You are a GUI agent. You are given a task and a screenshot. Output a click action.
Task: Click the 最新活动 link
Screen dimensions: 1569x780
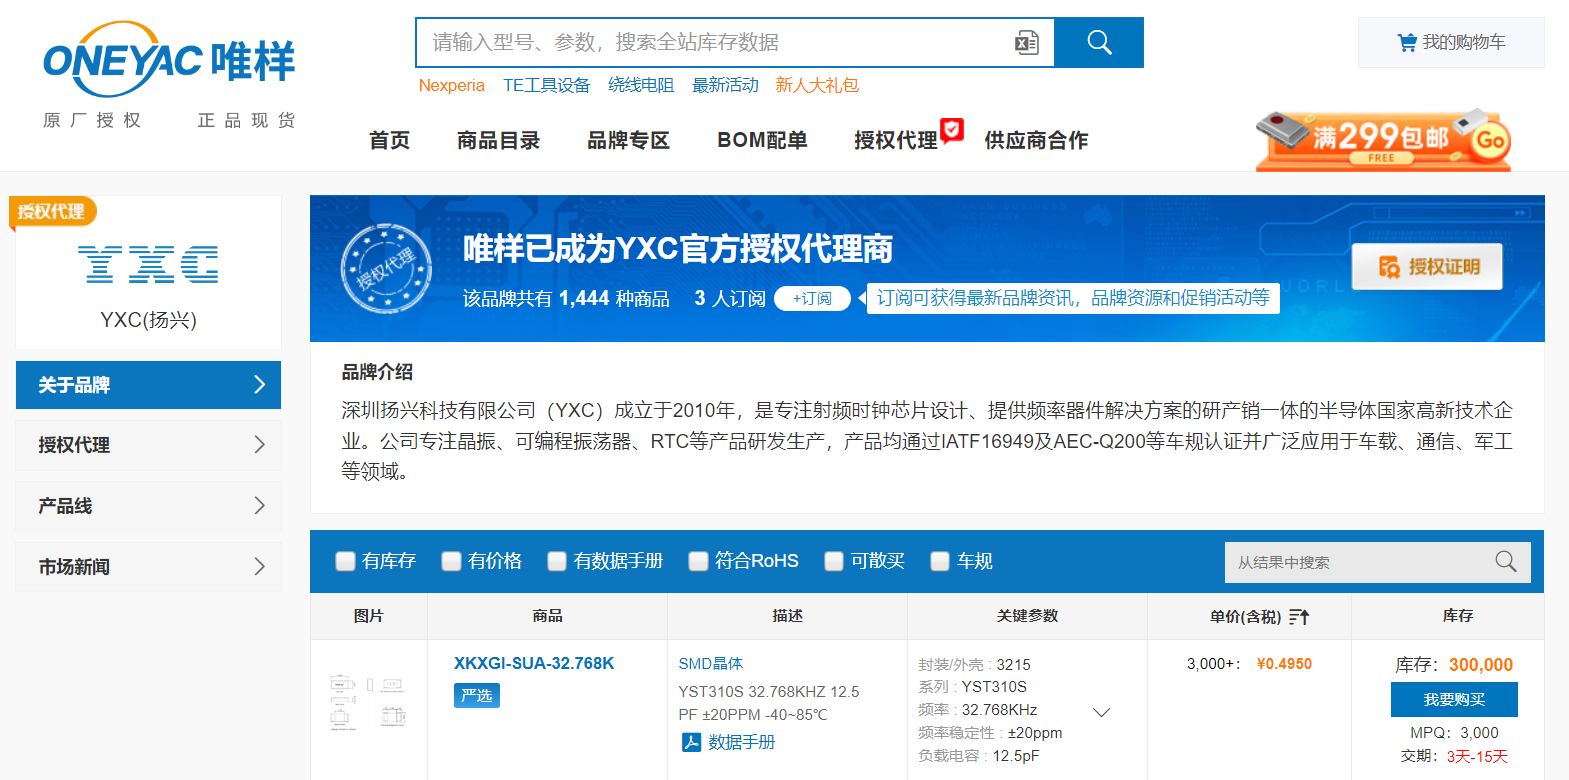(725, 86)
